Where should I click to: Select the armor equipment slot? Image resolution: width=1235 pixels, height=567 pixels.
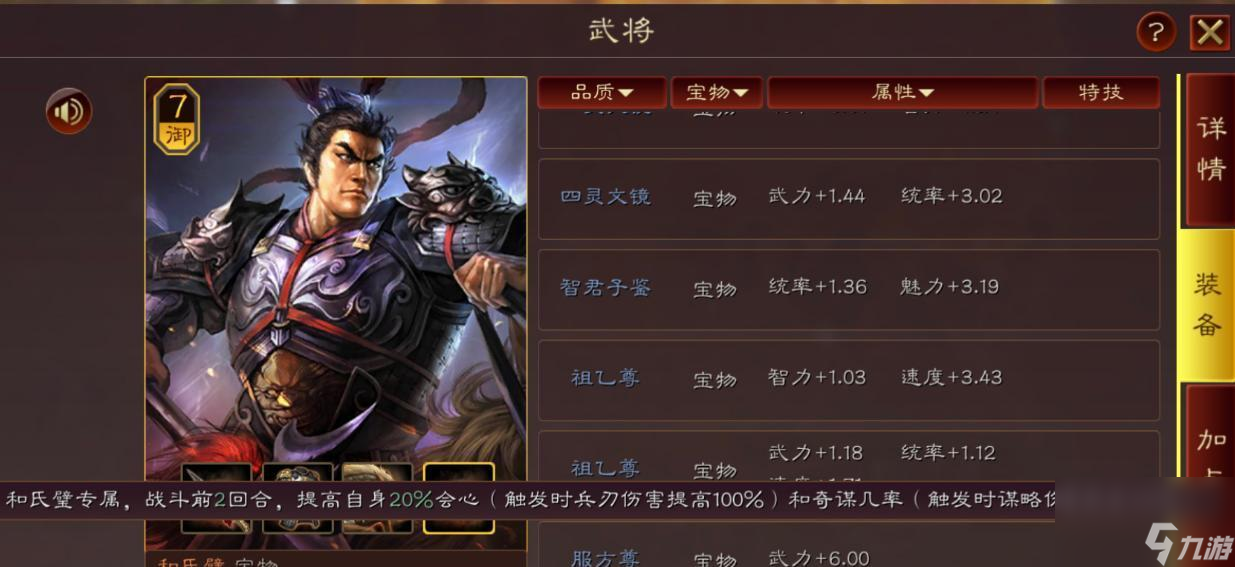(x=298, y=497)
